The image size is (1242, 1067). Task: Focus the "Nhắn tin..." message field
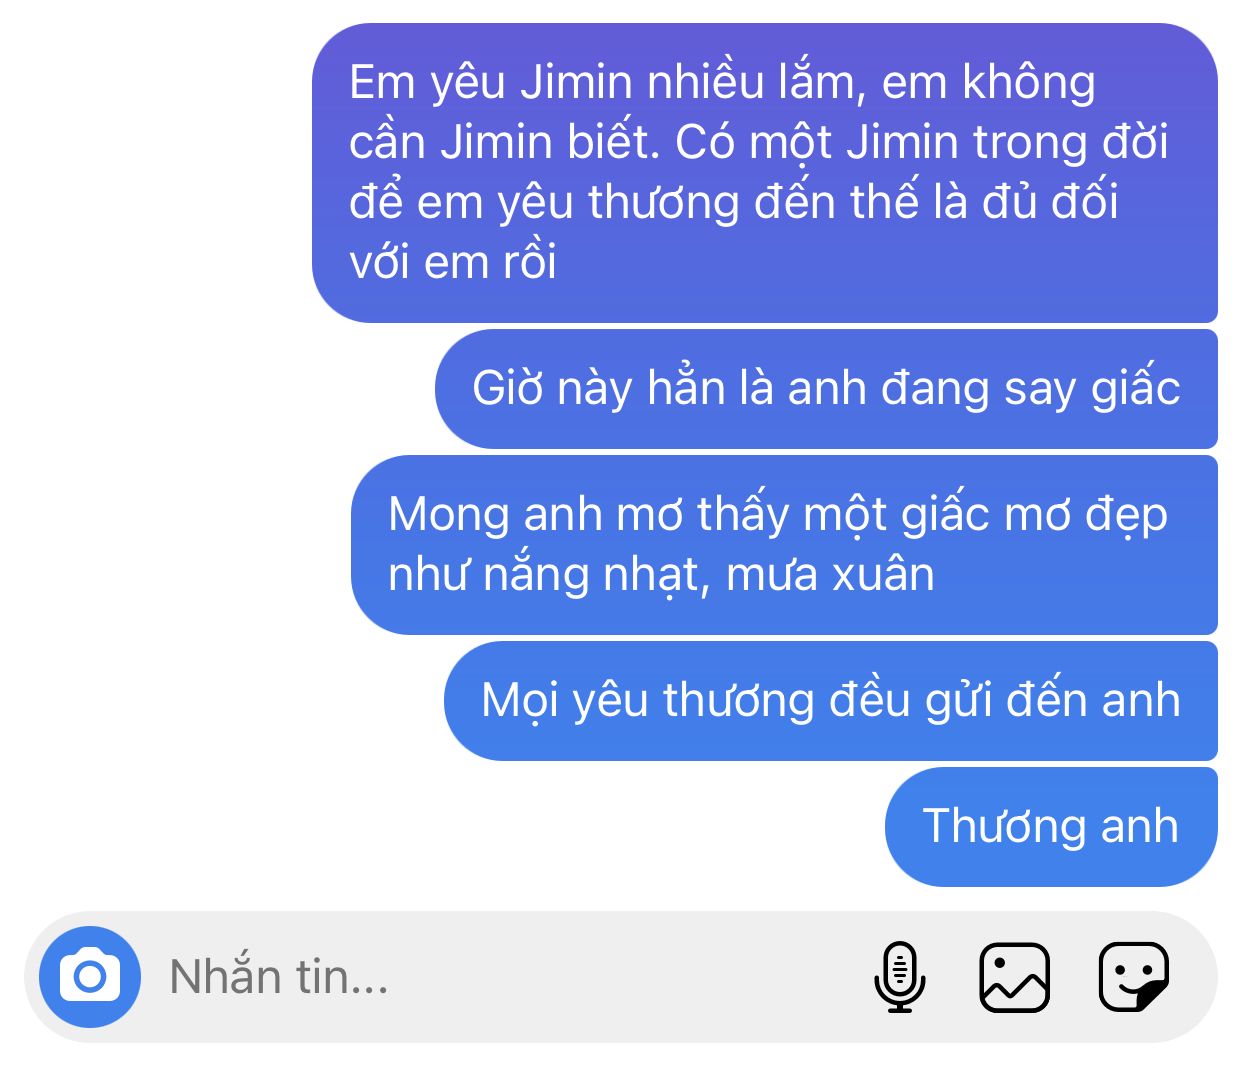point(500,977)
